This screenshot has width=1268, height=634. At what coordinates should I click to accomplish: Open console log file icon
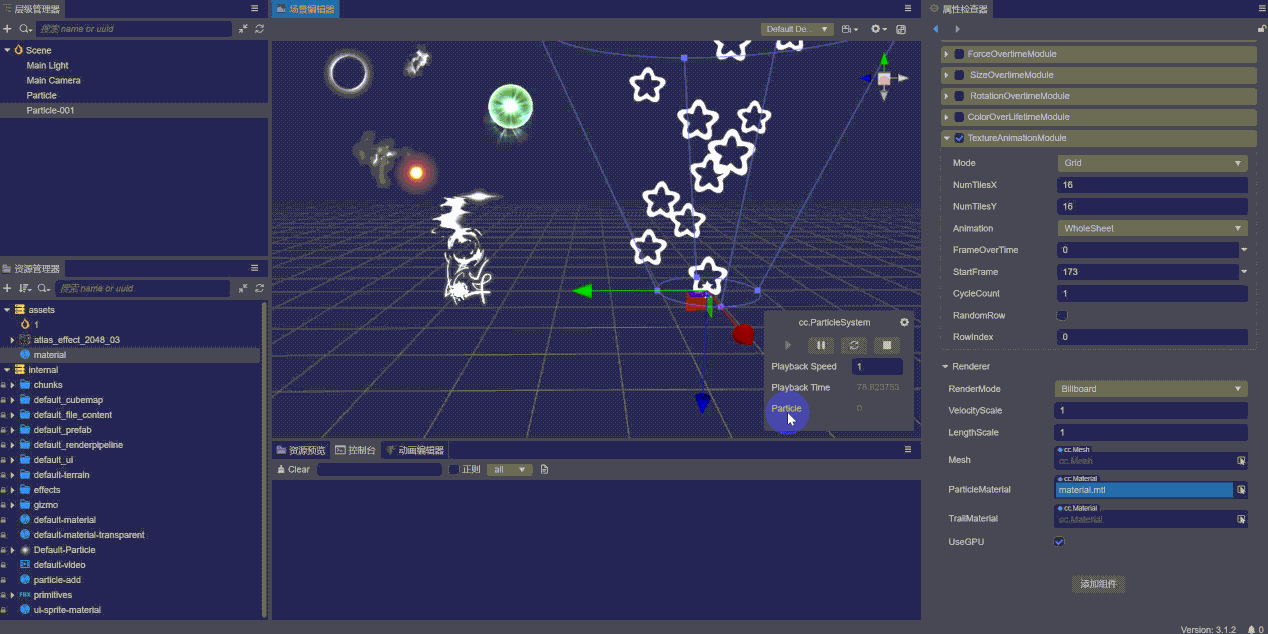pos(544,469)
